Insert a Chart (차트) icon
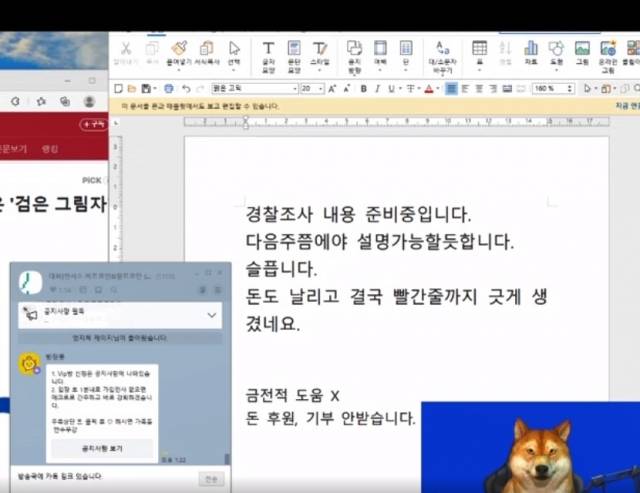Viewport: 640px width, 493px height. 531,48
